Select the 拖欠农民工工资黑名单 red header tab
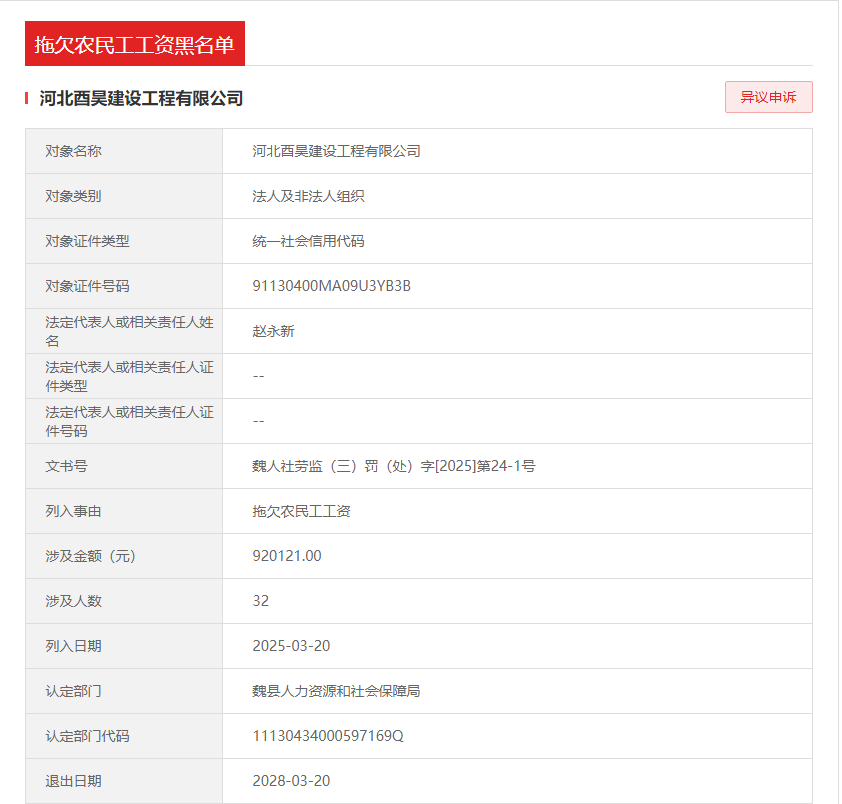Screen dimensions: 842x804 (135, 44)
